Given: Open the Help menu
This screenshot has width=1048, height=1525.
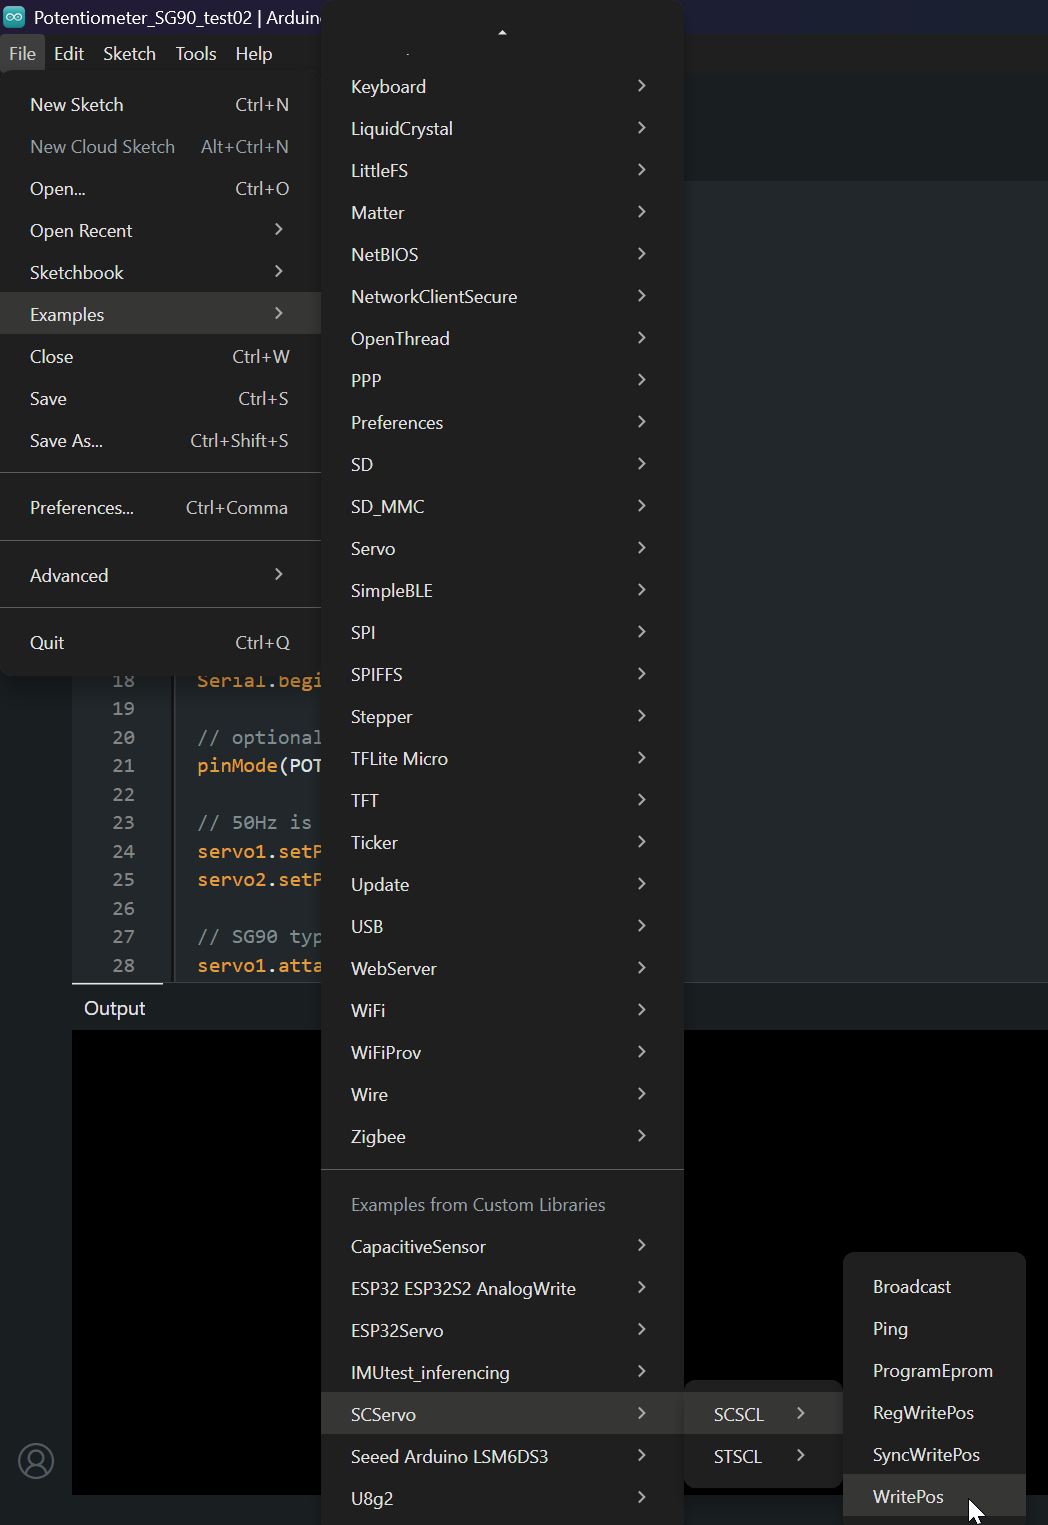Looking at the screenshot, I should pyautogui.click(x=253, y=53).
